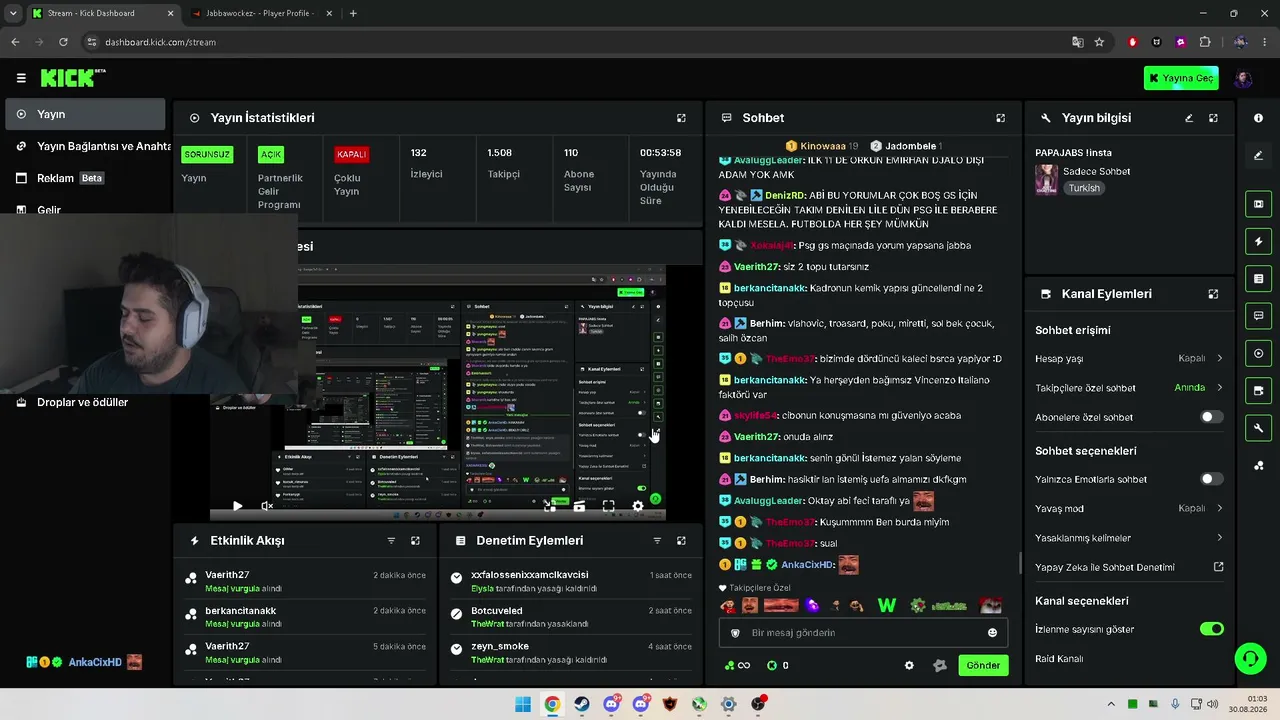The width and height of the screenshot is (1280, 720).
Task: Open the Yasaklanmış kelimeler list
Action: point(1129,538)
